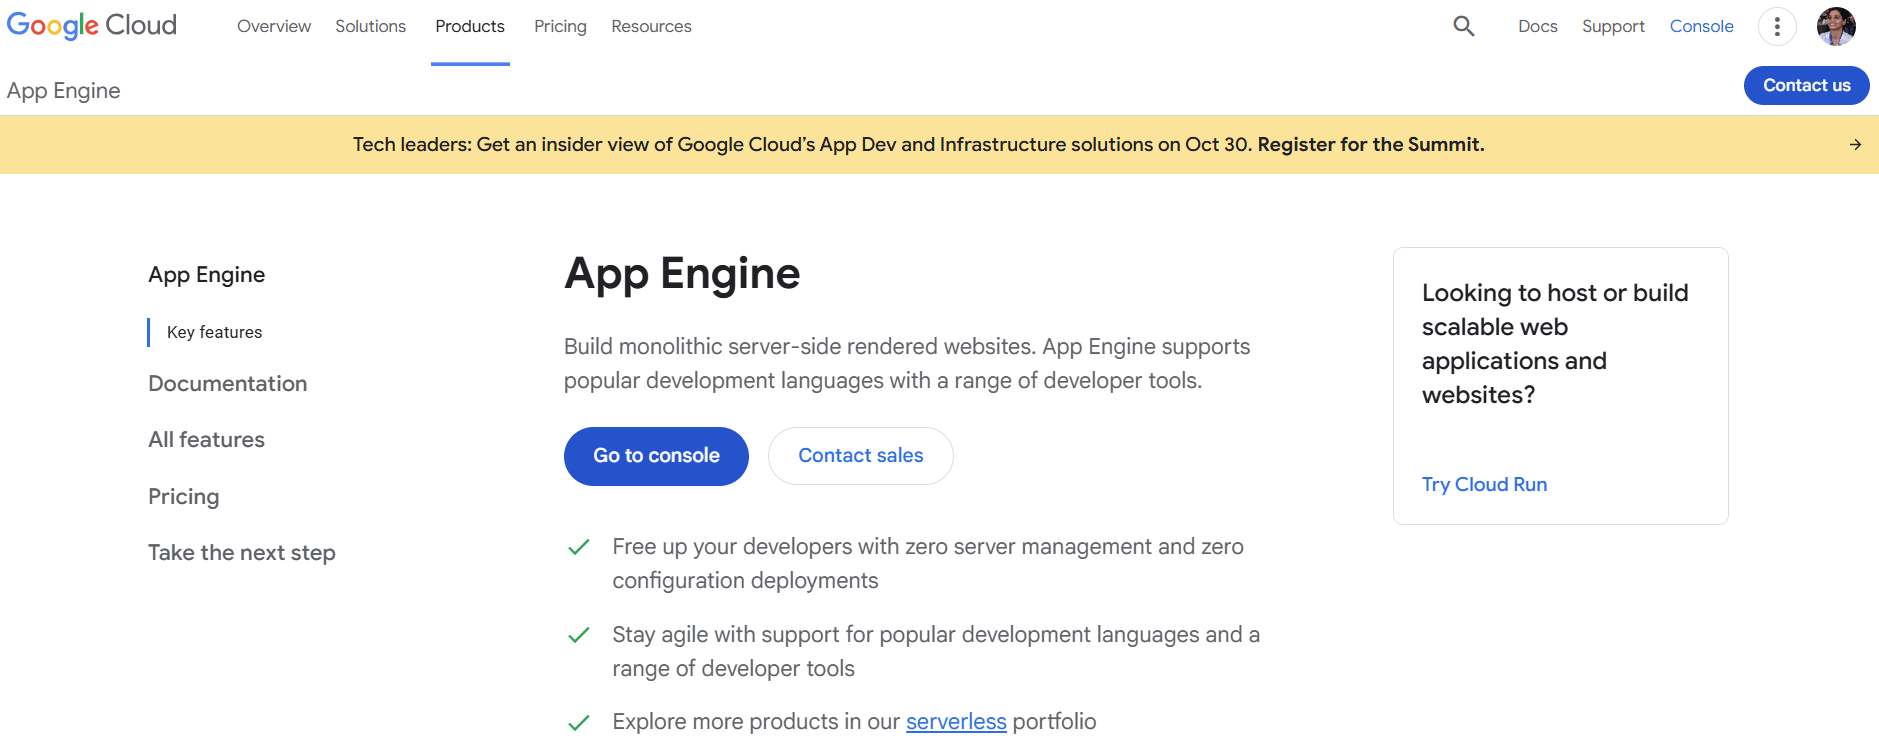Click the 'Looking to host or build' card heading
This screenshot has height=752, width=1879.
[x=1555, y=344]
